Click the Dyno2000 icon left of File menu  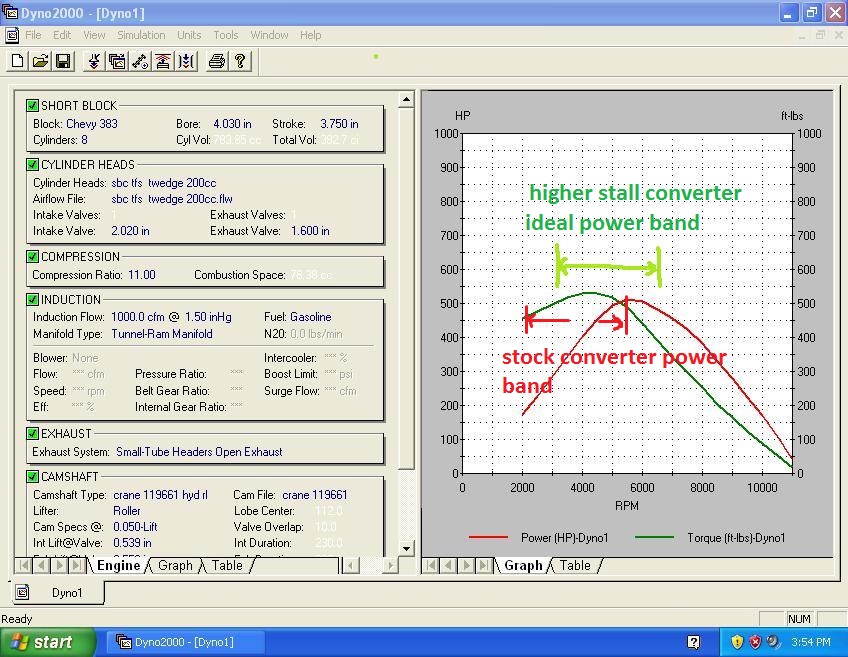[12, 35]
